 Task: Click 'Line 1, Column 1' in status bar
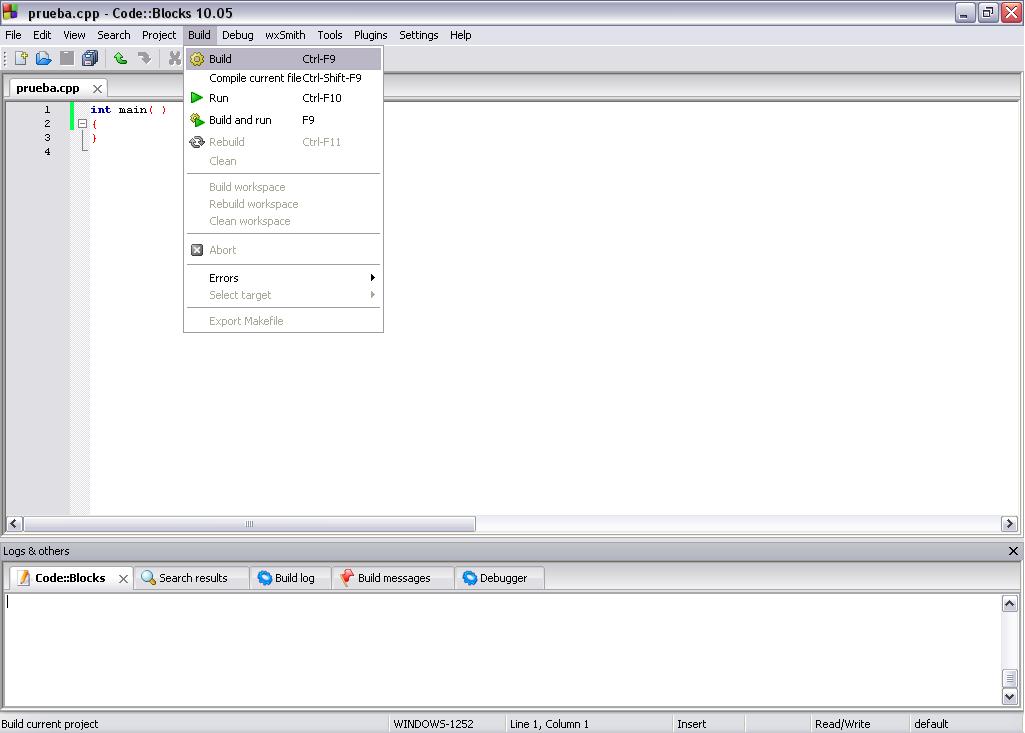[x=549, y=724]
